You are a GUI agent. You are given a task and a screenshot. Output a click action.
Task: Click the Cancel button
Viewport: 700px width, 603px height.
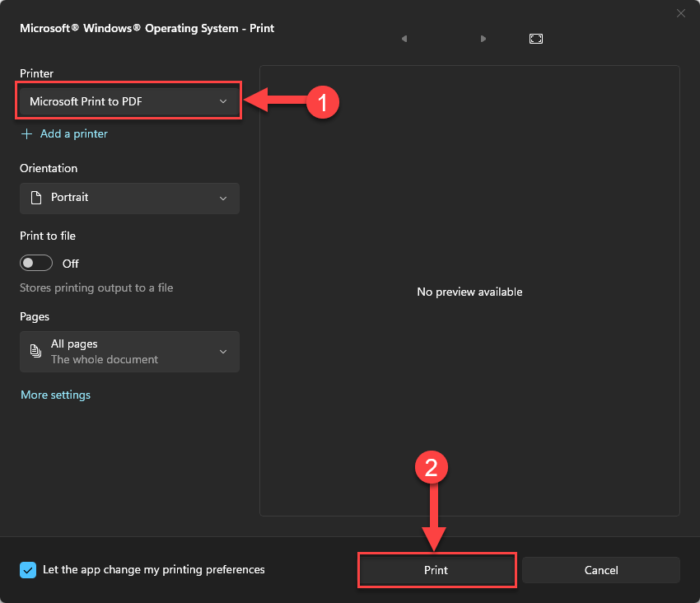[x=601, y=570]
